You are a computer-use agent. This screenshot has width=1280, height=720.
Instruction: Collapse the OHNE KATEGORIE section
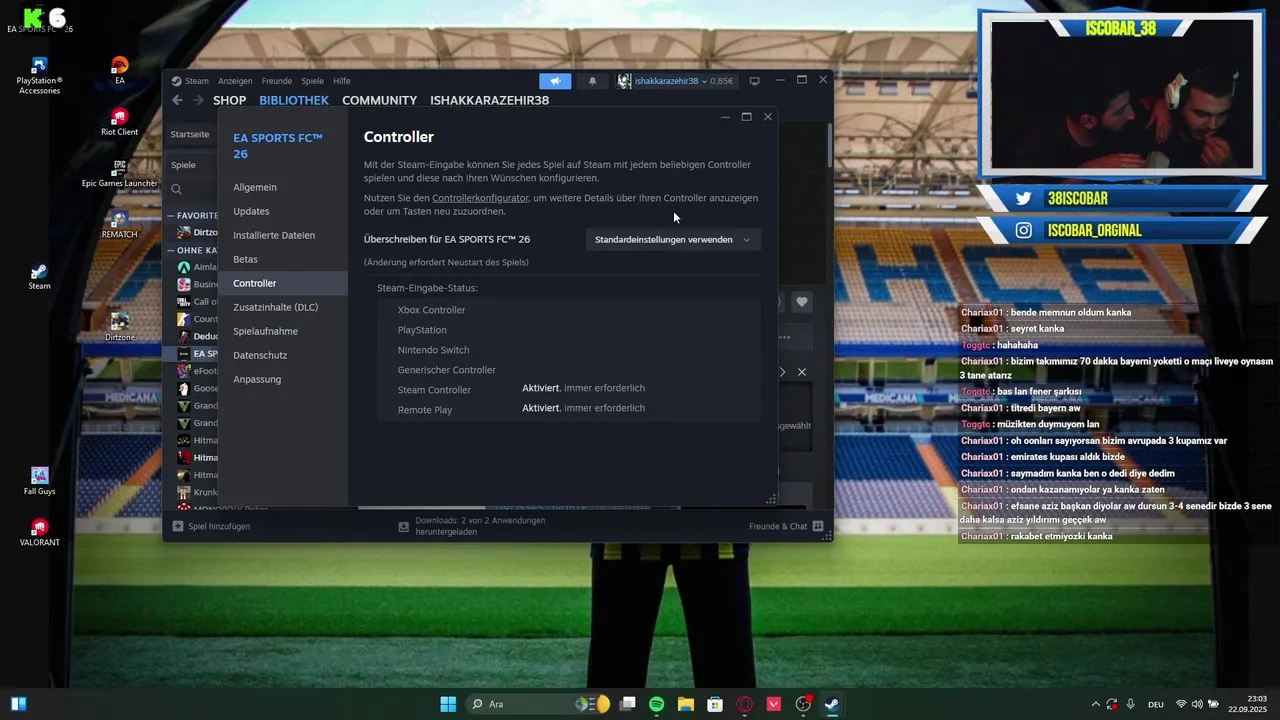[171, 250]
